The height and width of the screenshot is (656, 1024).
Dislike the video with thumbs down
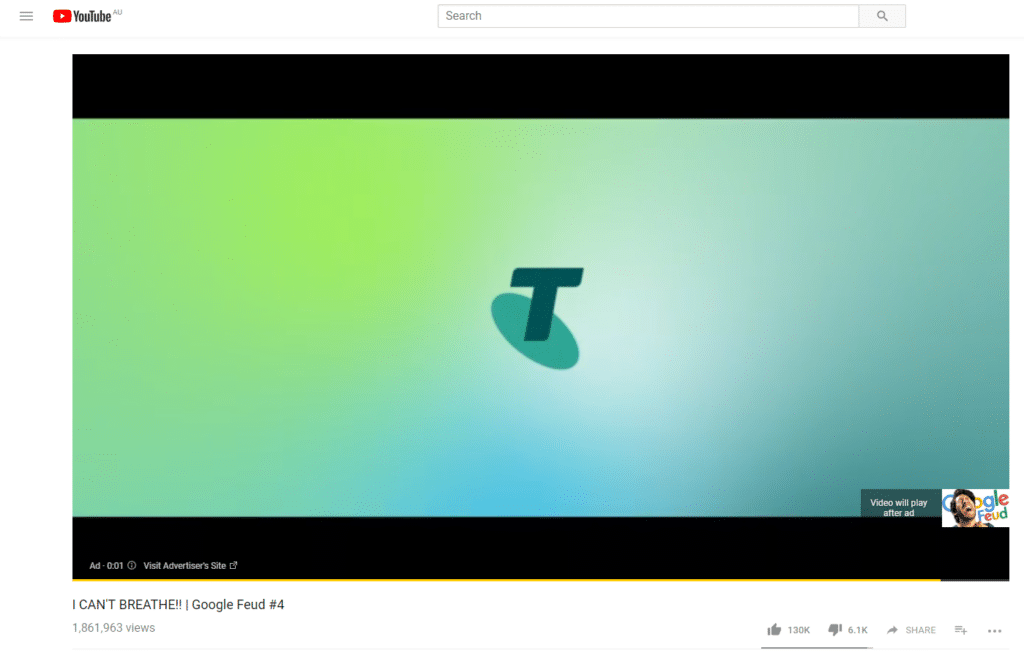(835, 630)
